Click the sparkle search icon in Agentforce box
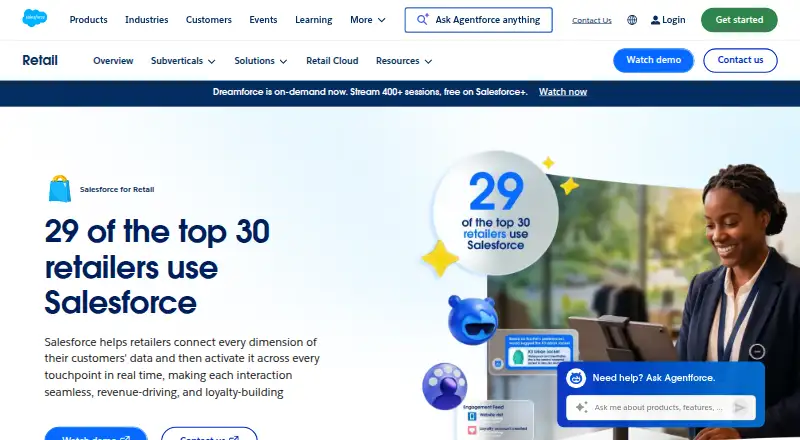This screenshot has height=440, width=800. (422, 19)
